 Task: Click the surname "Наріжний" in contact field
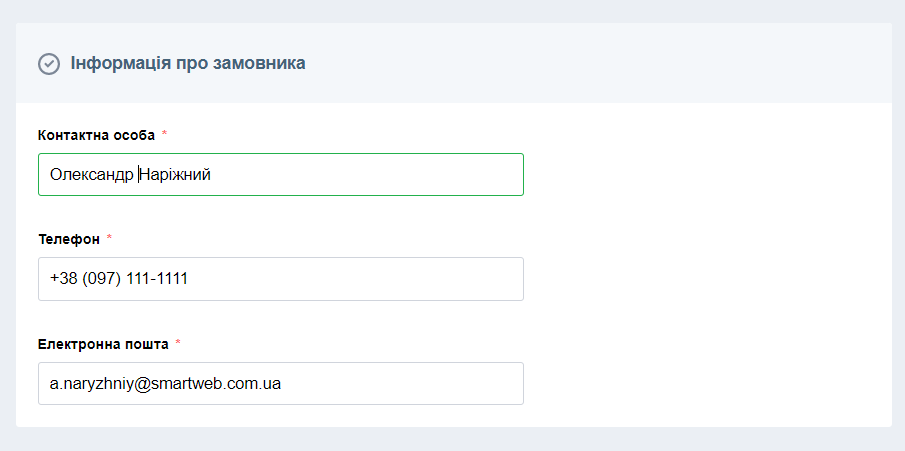point(176,175)
